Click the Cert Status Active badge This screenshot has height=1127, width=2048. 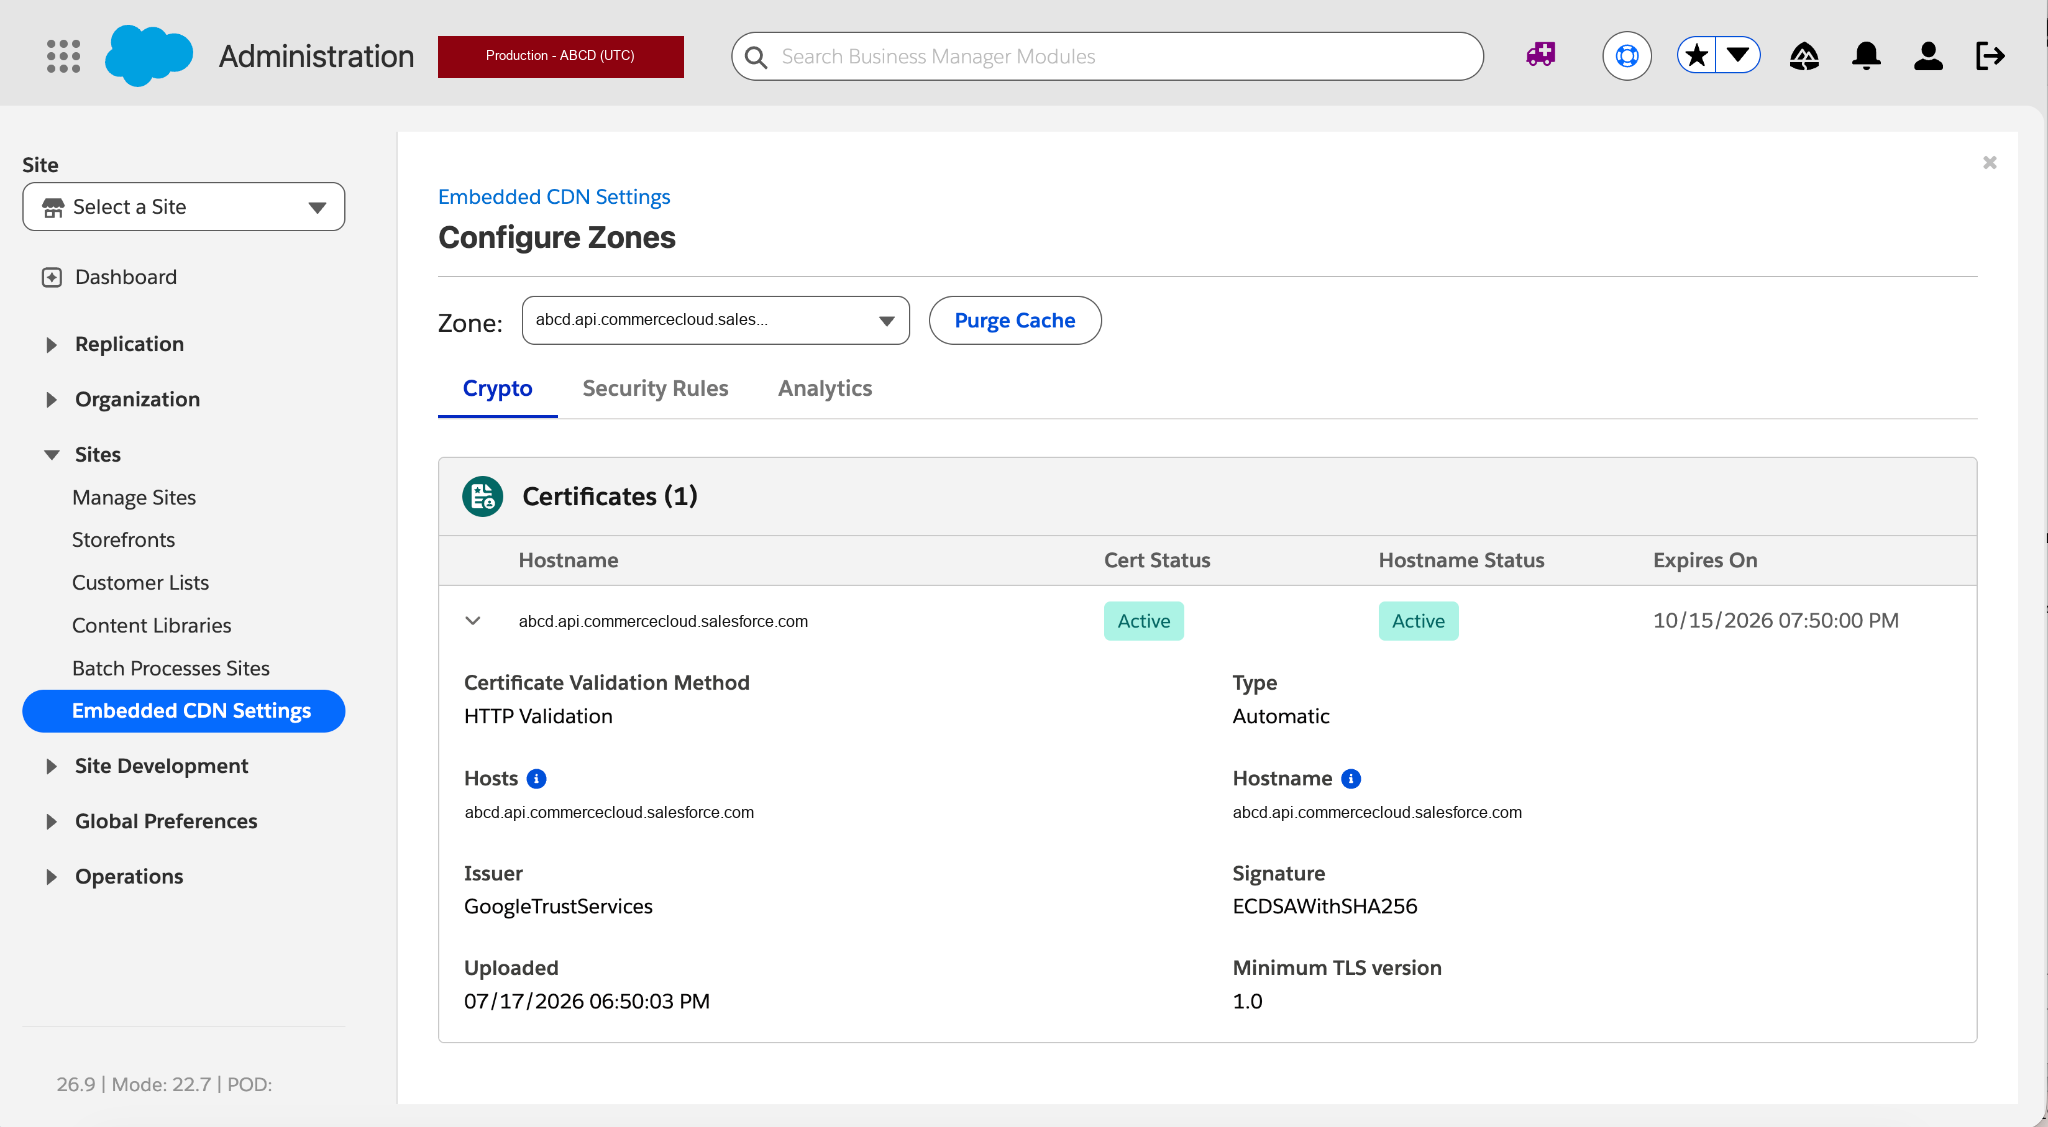(x=1143, y=621)
